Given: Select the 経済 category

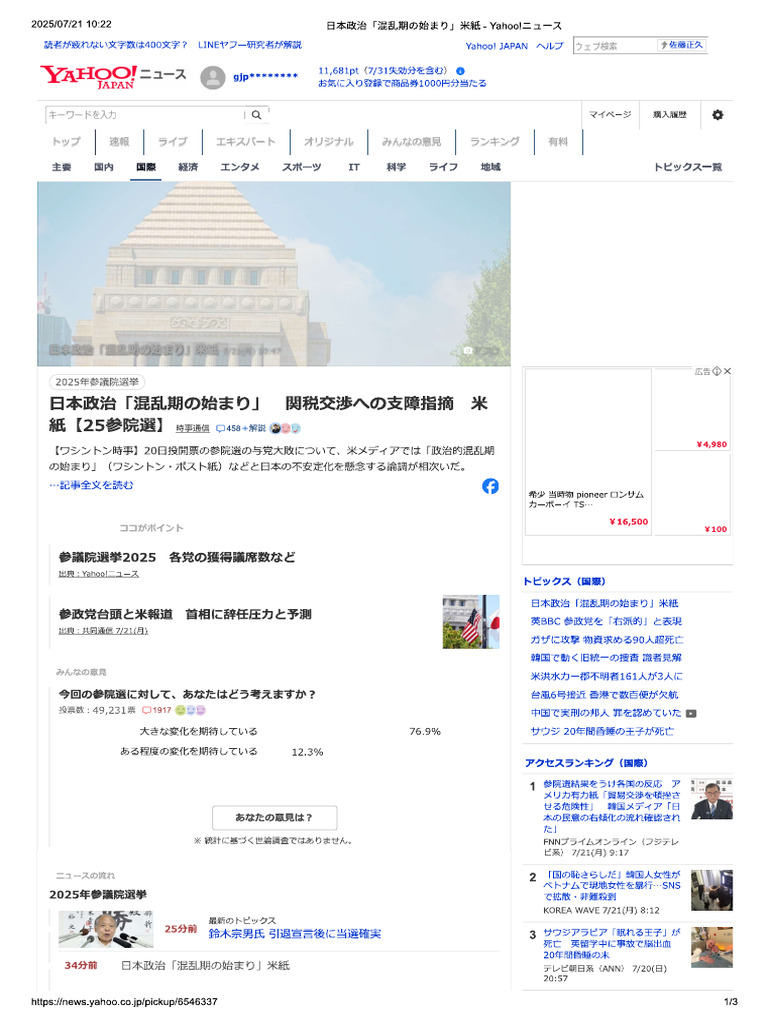Looking at the screenshot, I should click(188, 167).
